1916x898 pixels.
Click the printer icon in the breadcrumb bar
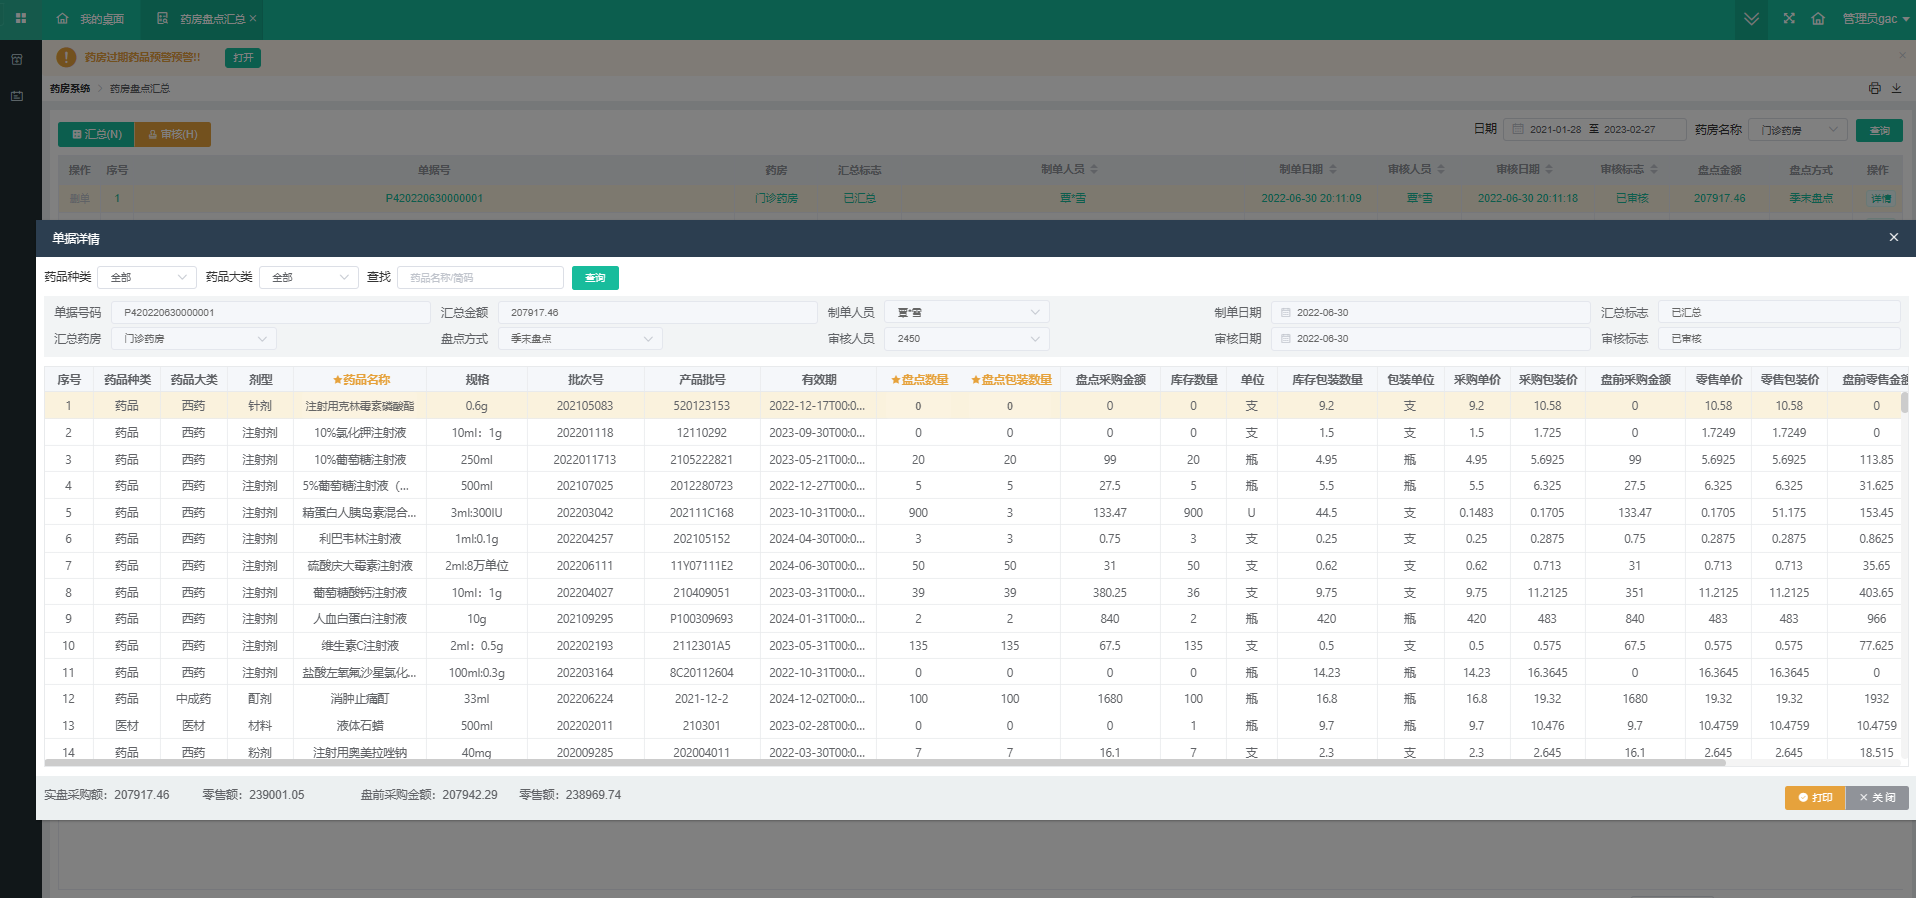pos(1874,88)
